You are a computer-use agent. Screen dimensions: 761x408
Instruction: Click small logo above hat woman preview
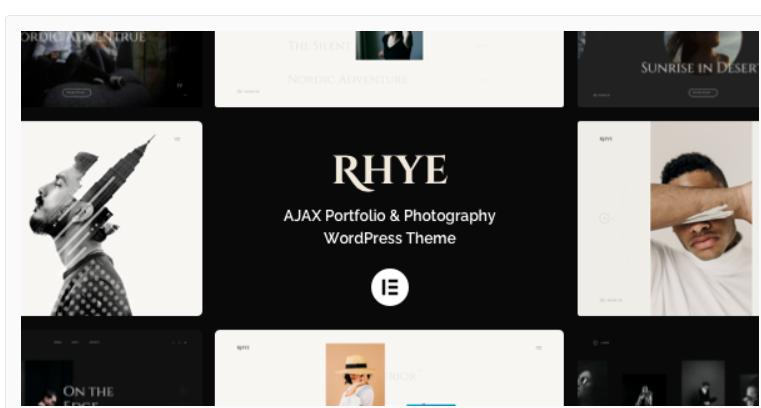[243, 348]
